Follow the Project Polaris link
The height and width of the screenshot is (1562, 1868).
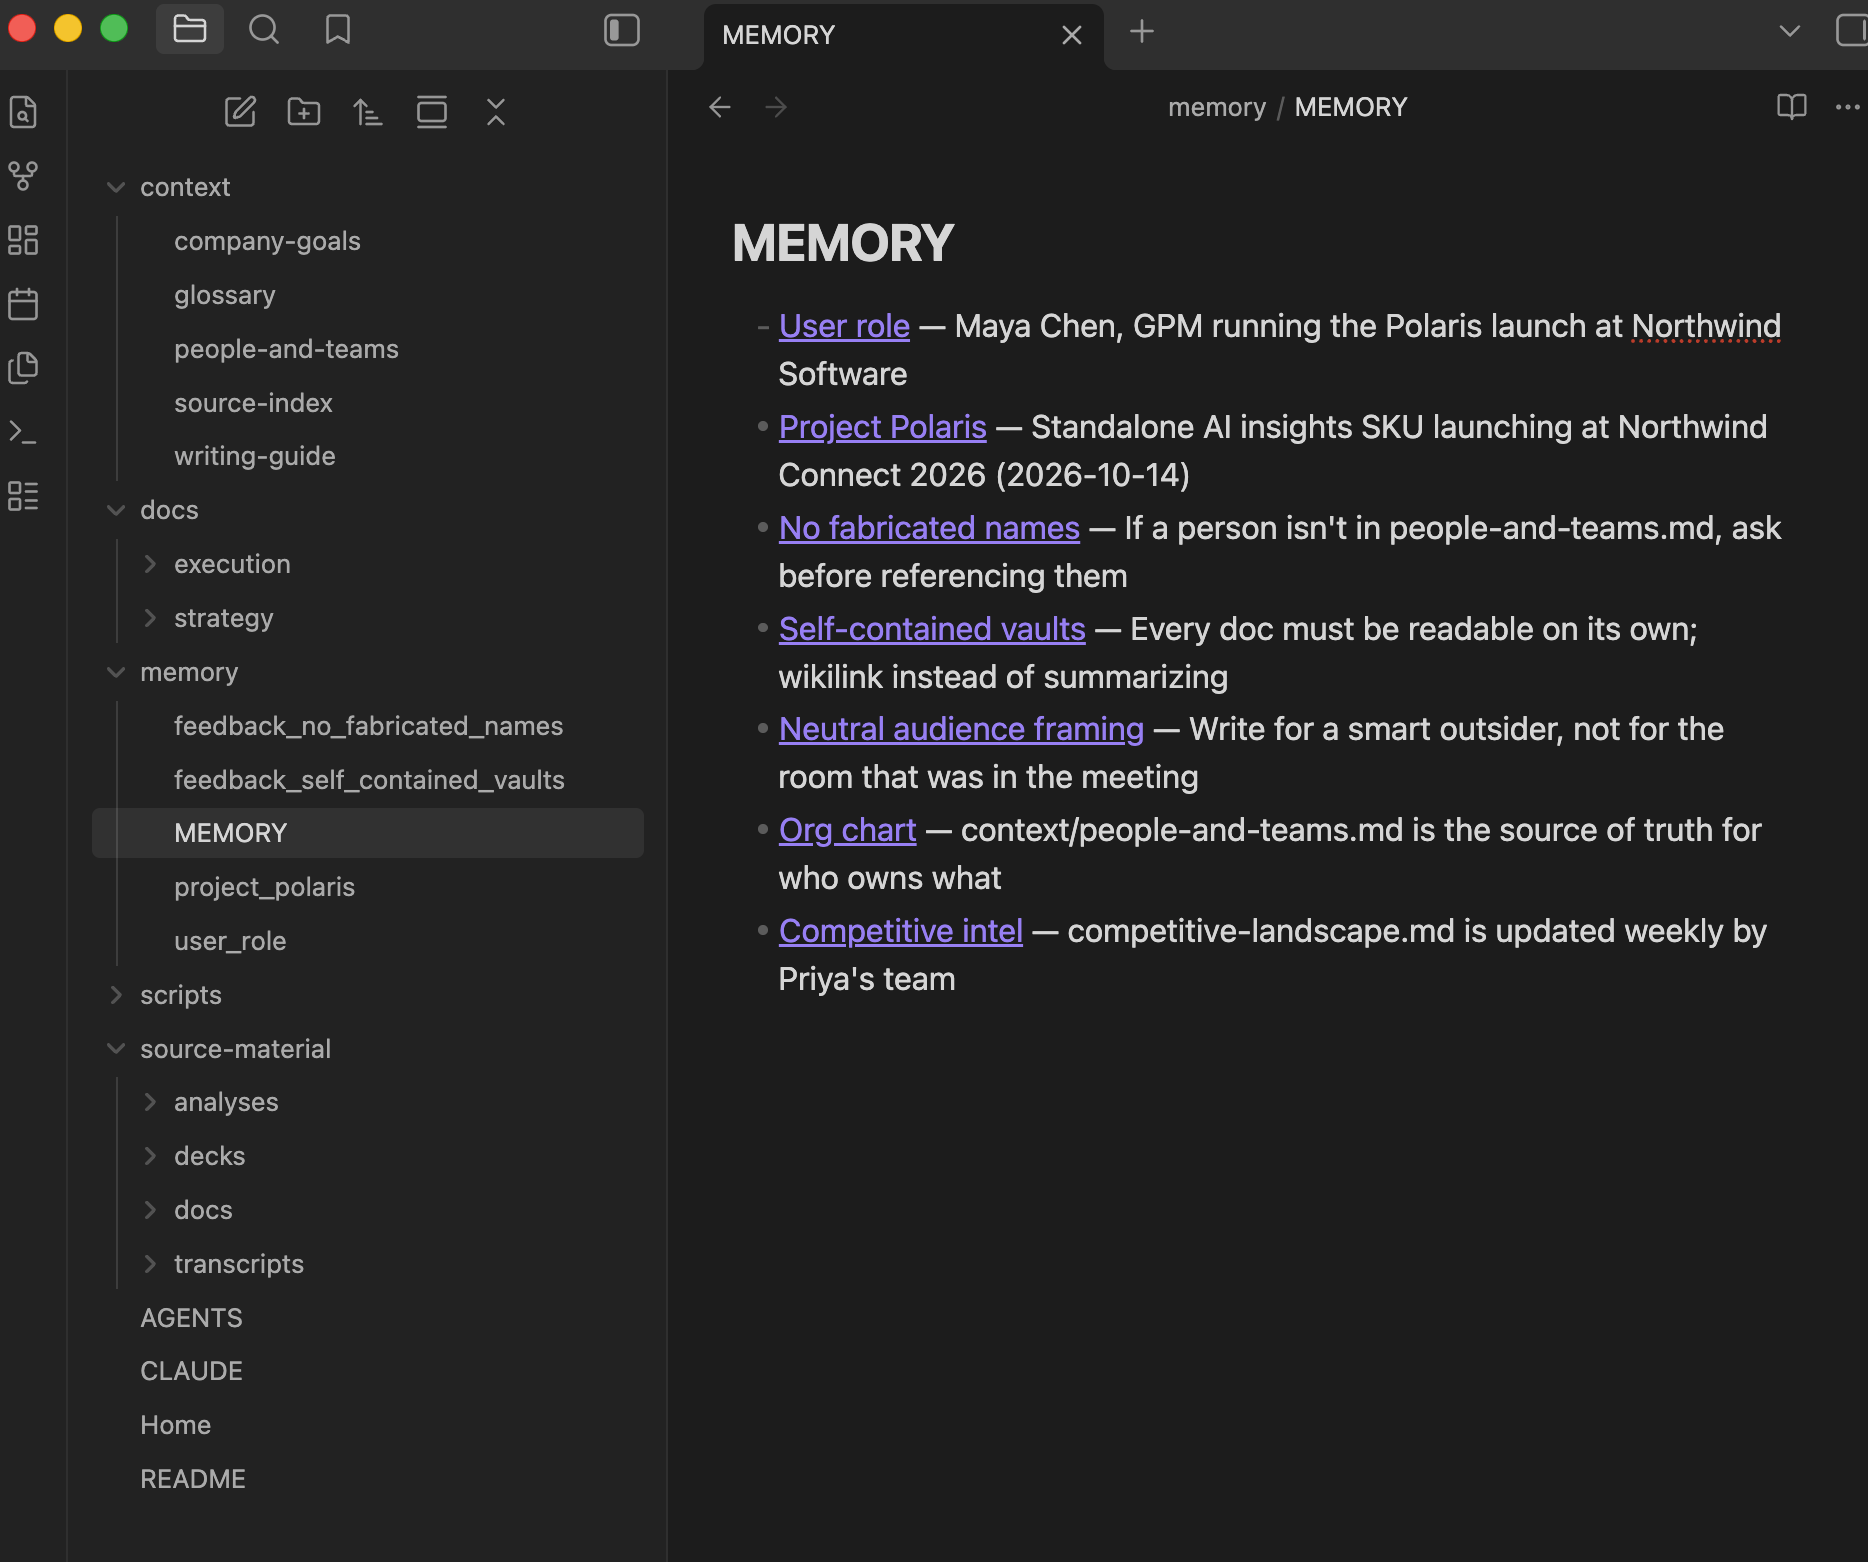tap(882, 427)
